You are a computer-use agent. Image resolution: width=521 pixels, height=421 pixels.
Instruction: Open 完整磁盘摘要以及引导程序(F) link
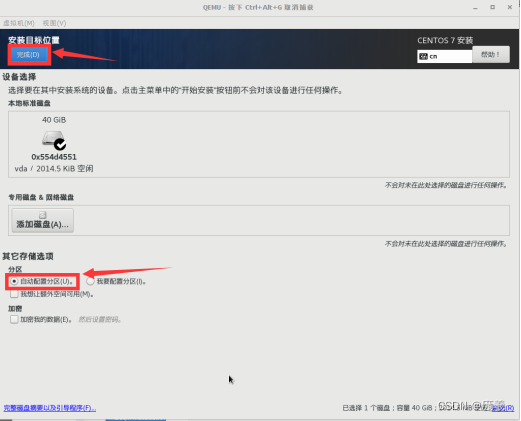click(50, 408)
